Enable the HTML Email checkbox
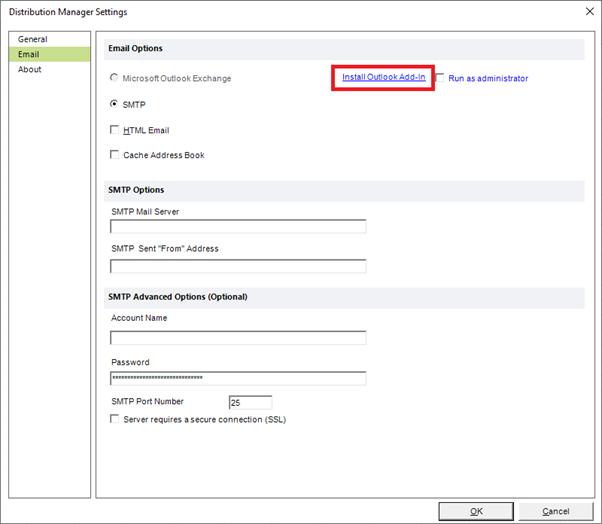This screenshot has width=602, height=524. point(114,130)
